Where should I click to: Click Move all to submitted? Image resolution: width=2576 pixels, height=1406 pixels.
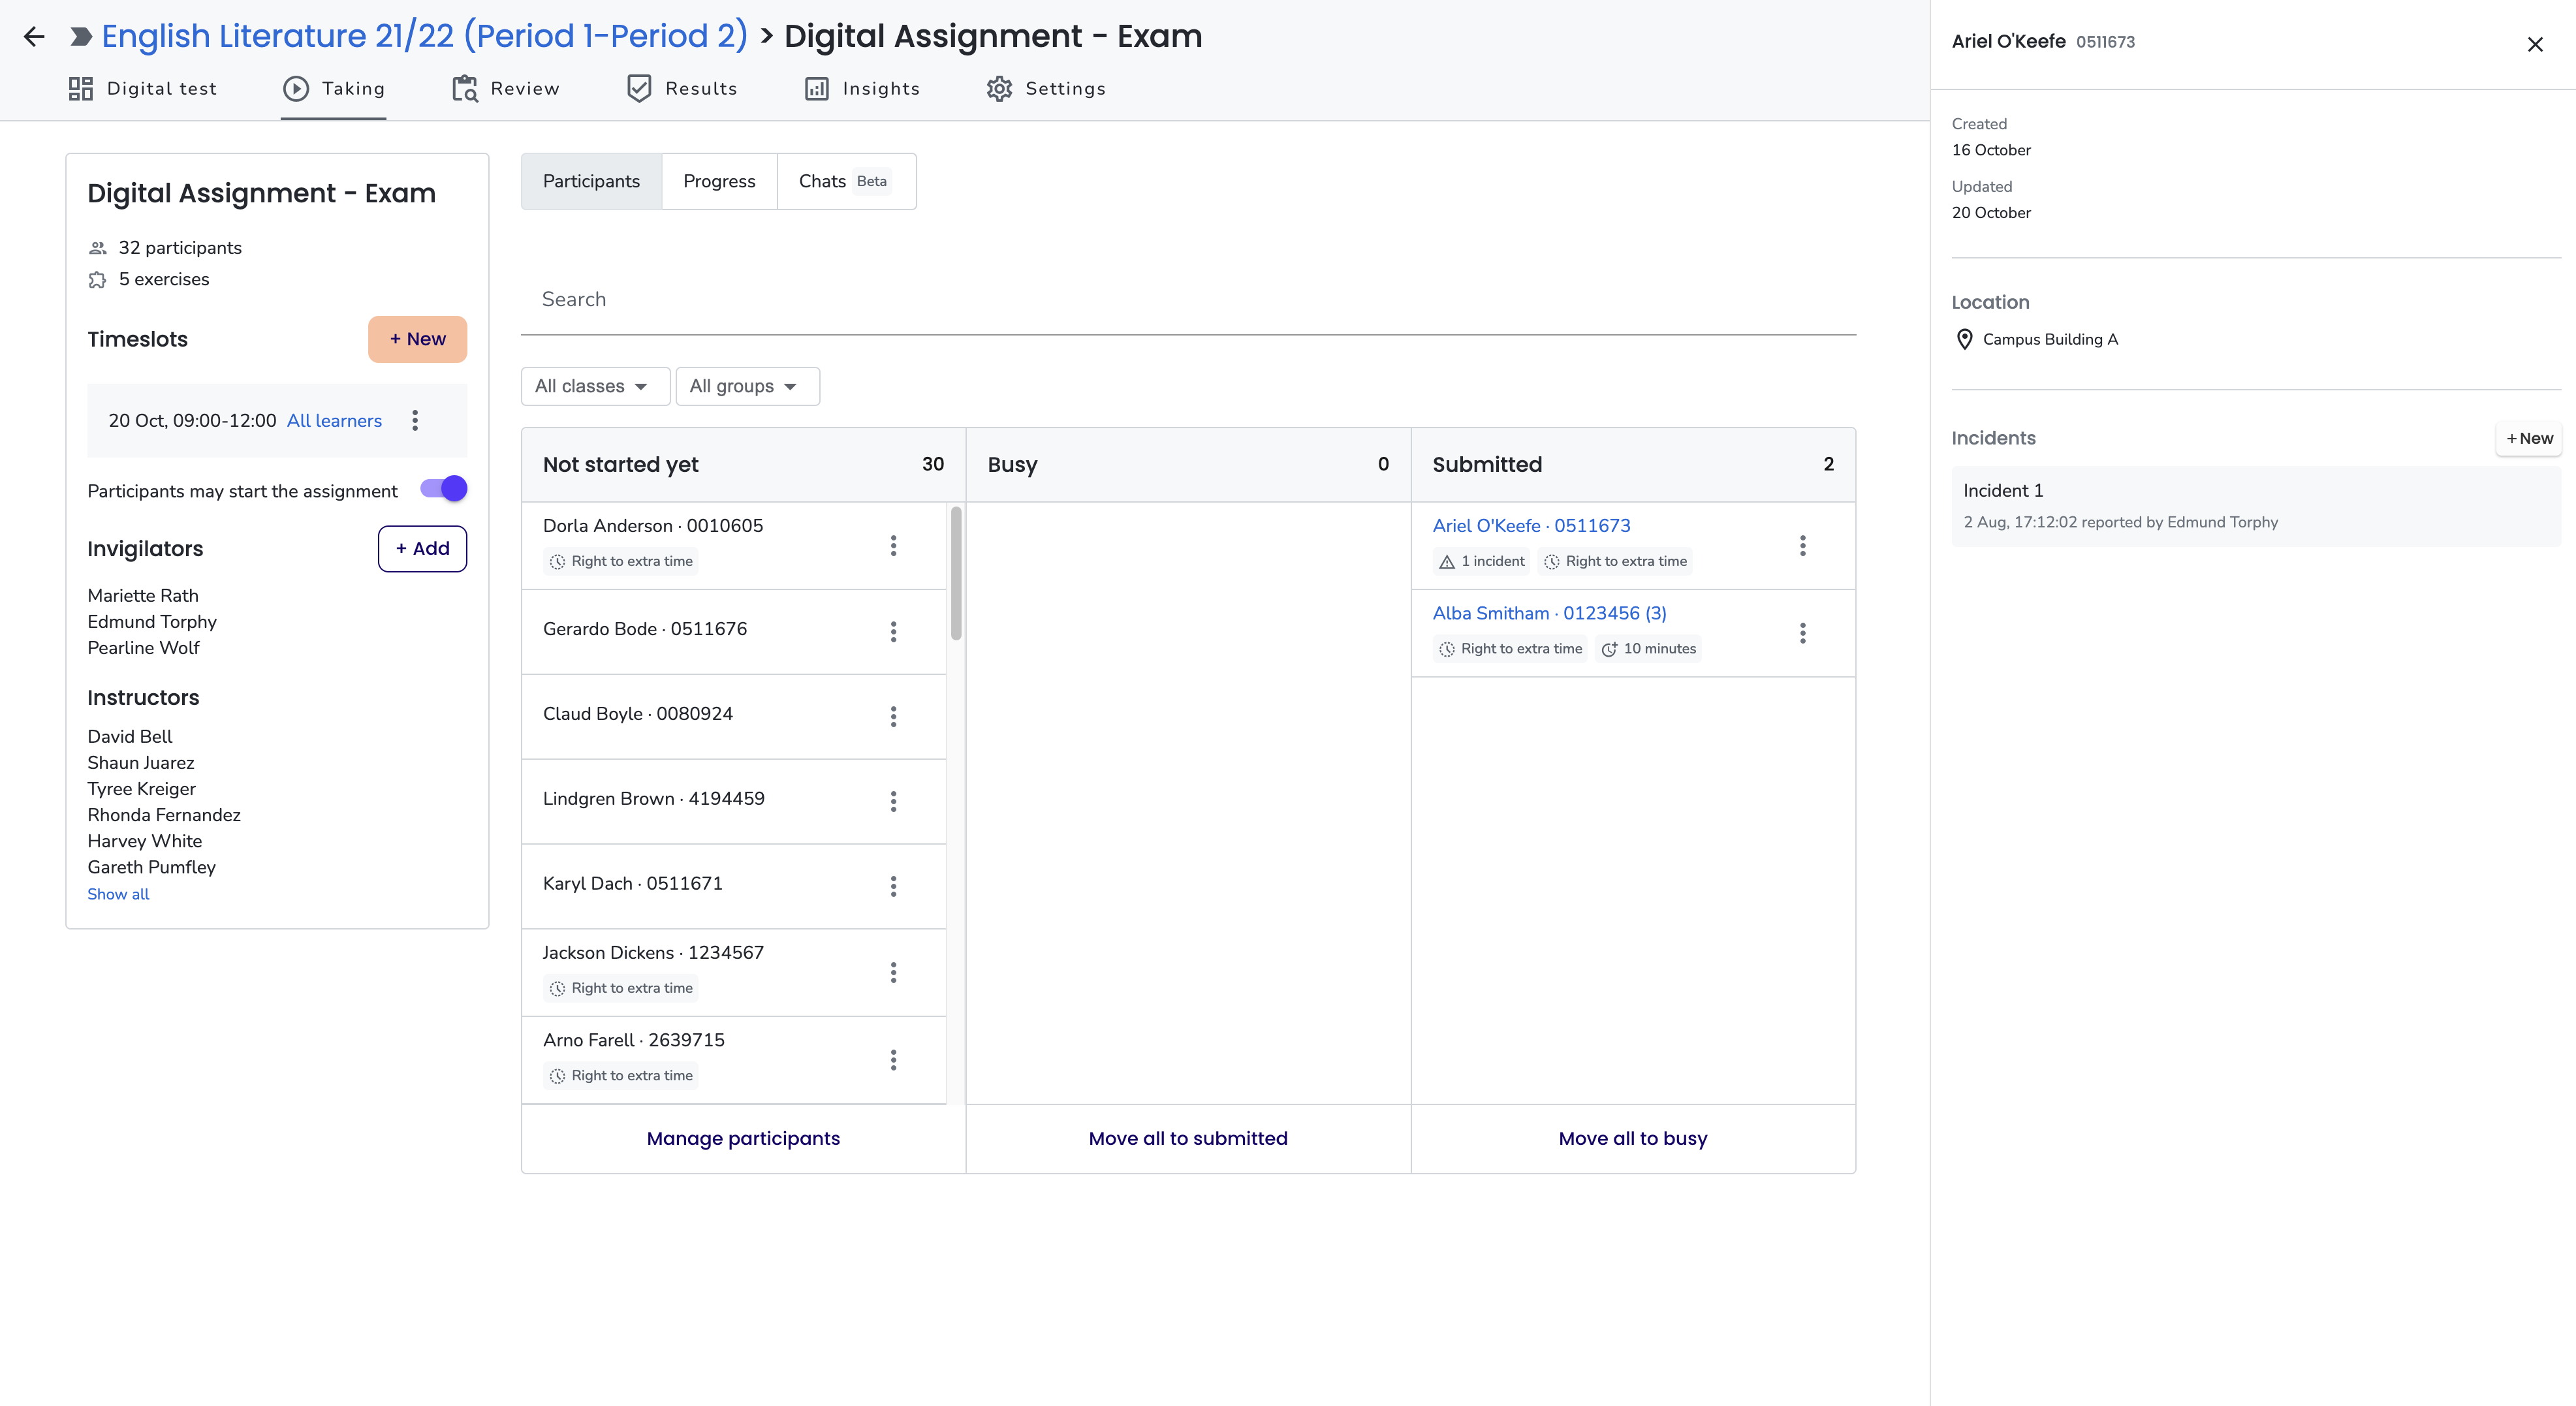[1188, 1139]
